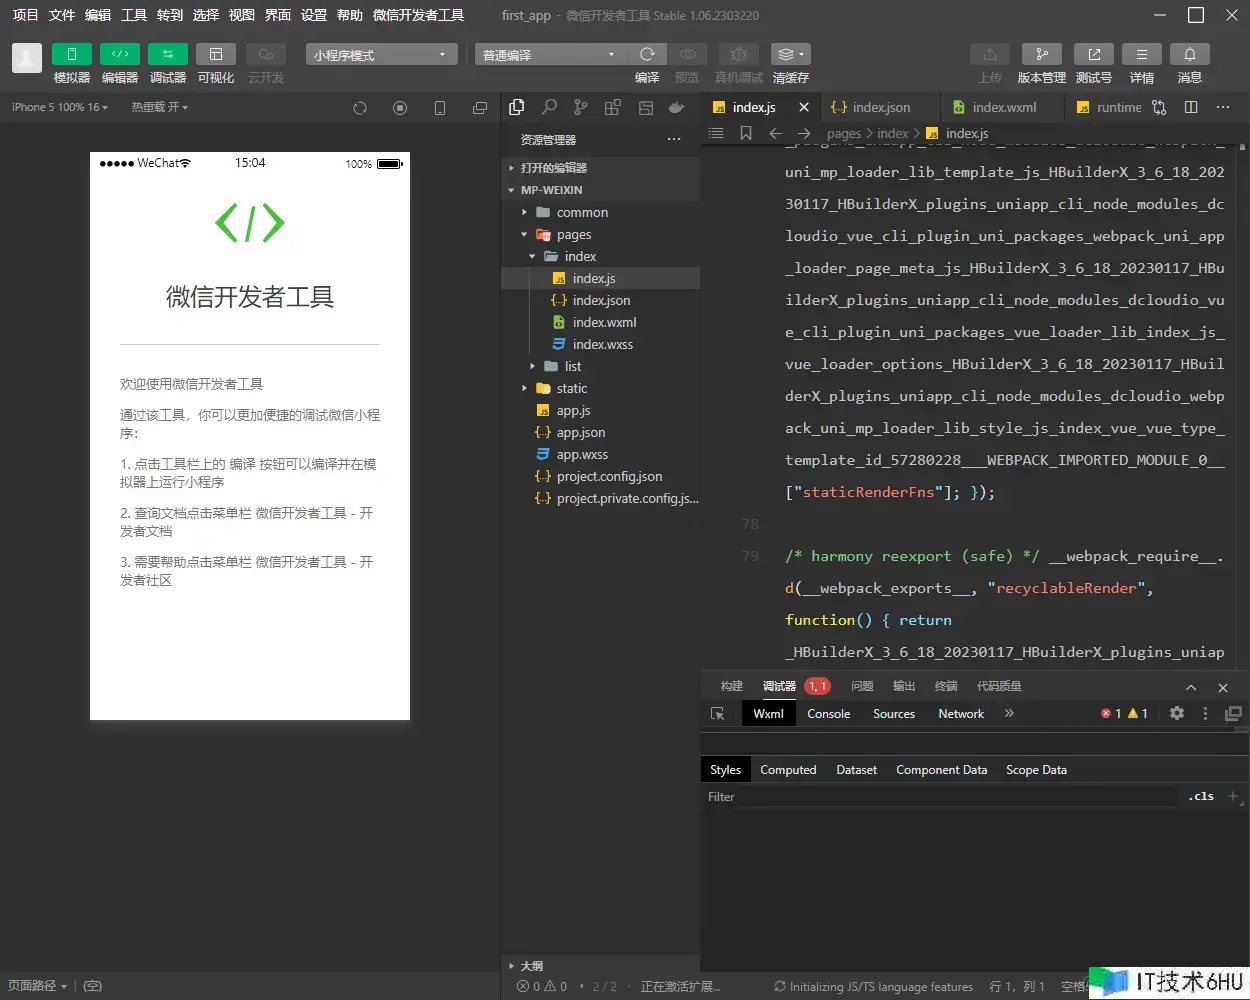The height and width of the screenshot is (1000, 1250).
Task: Open source control icon in sidebar
Action: (x=581, y=107)
